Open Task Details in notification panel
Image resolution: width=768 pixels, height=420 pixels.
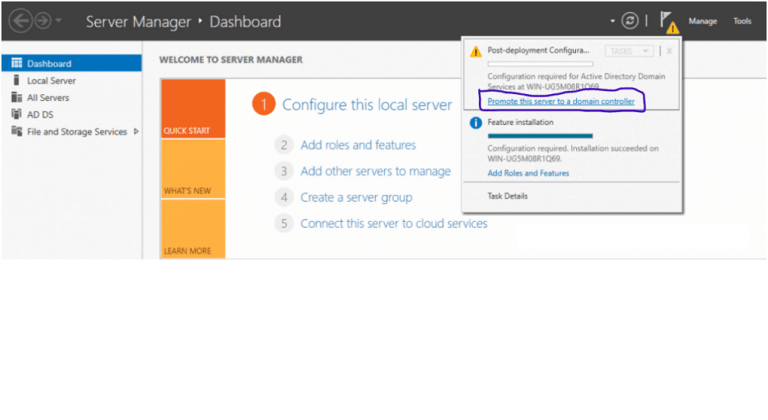[507, 196]
